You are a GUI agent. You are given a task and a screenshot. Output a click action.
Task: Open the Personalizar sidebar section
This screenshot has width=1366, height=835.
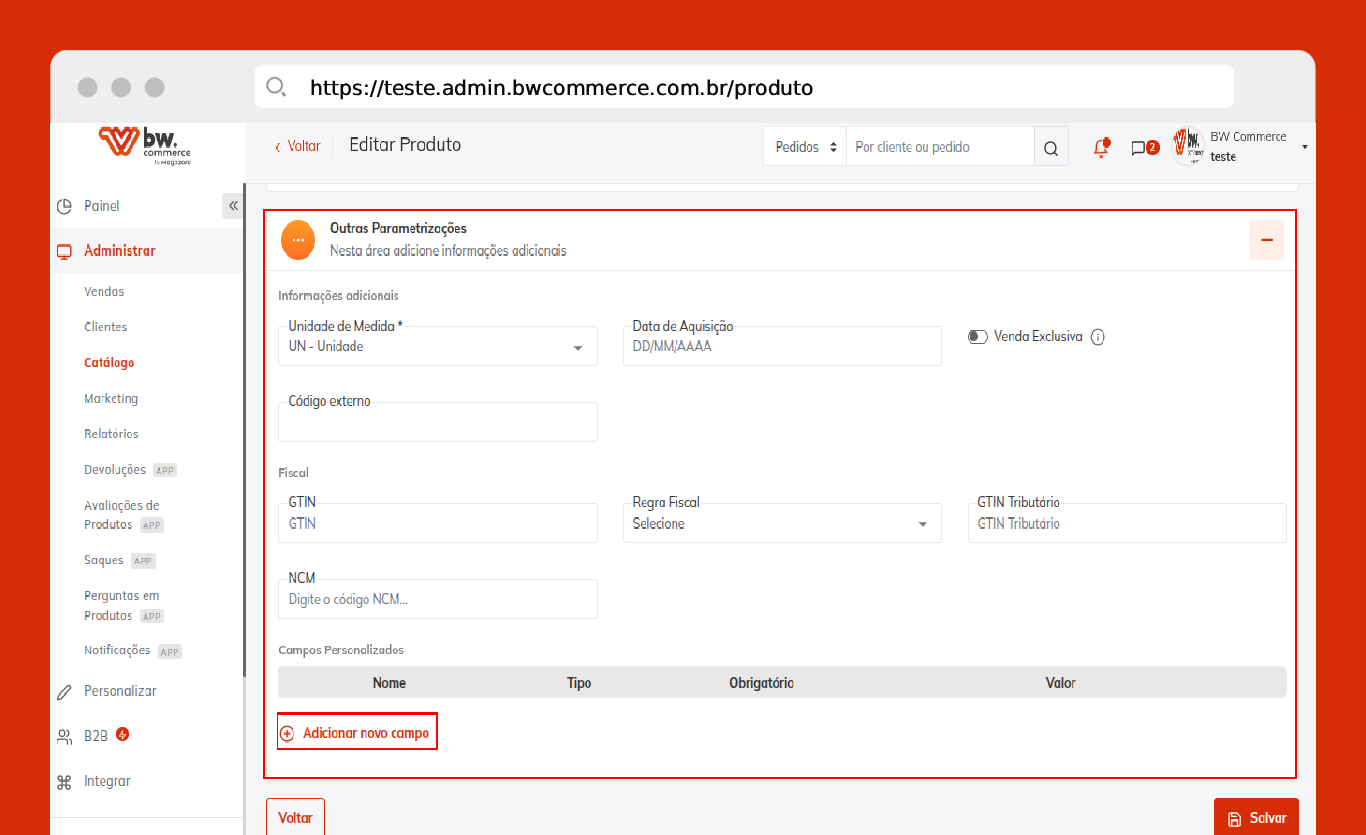coord(120,691)
